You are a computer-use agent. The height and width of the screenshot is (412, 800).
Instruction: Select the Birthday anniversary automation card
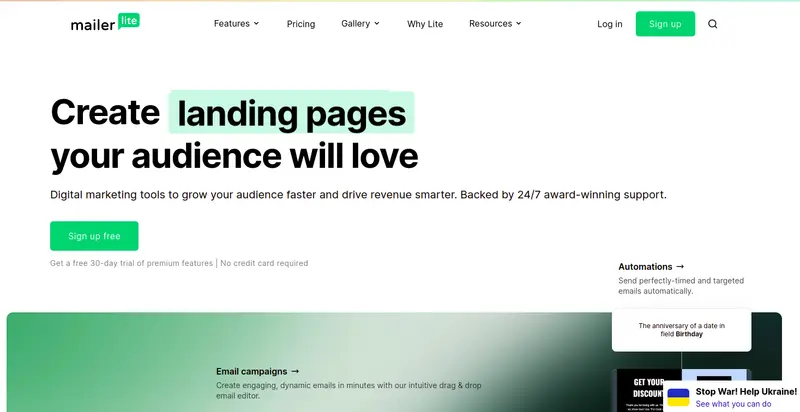tap(681, 330)
